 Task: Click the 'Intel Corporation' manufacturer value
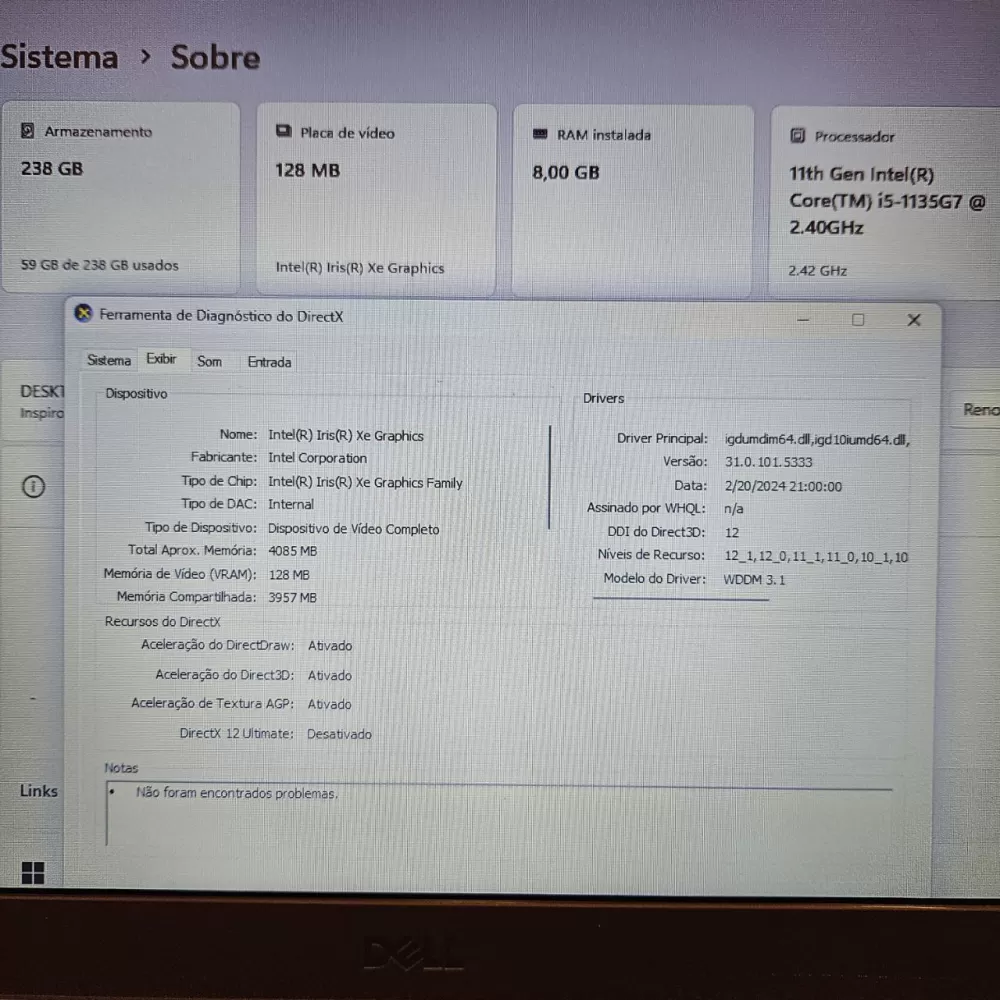tap(317, 458)
